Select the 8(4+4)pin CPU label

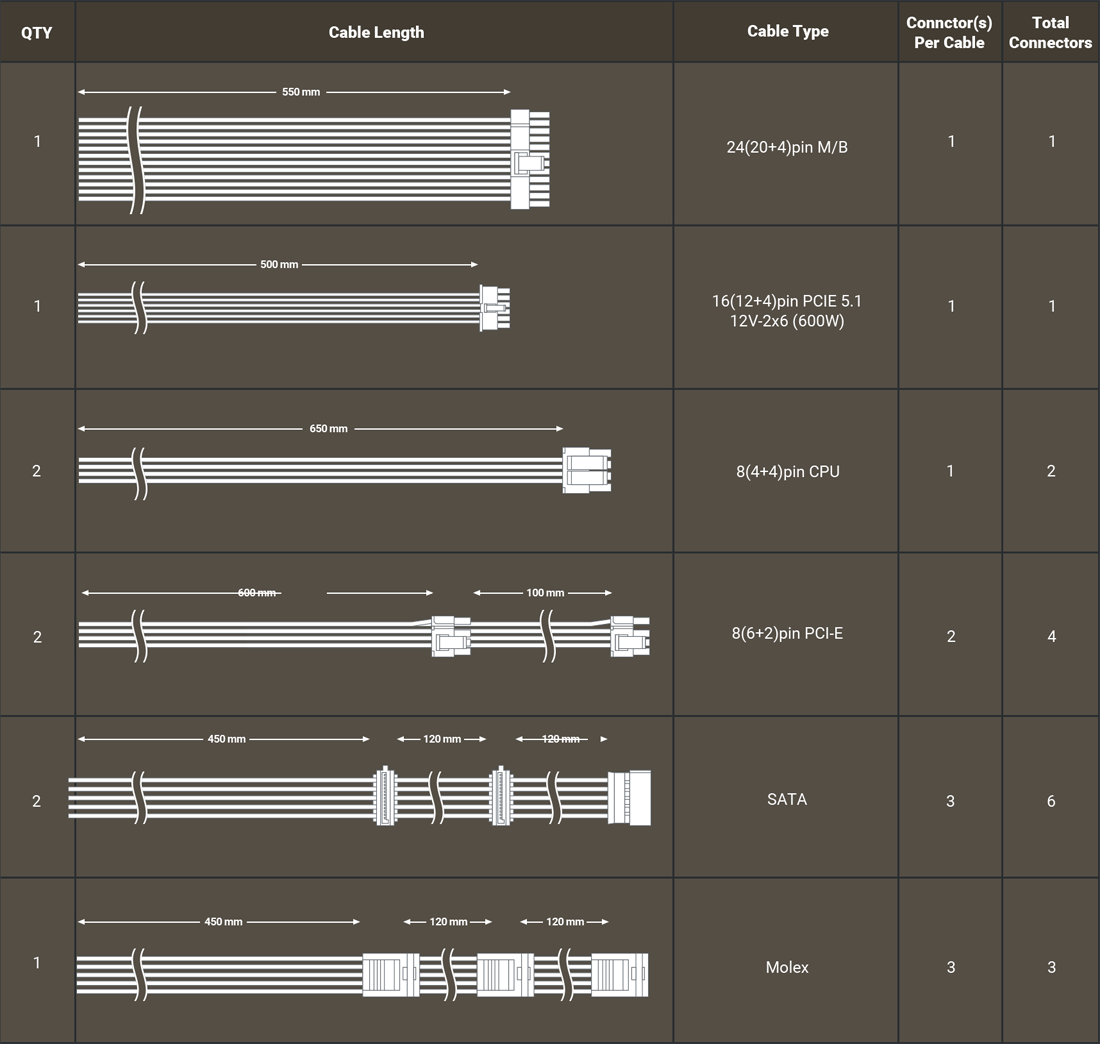787,471
